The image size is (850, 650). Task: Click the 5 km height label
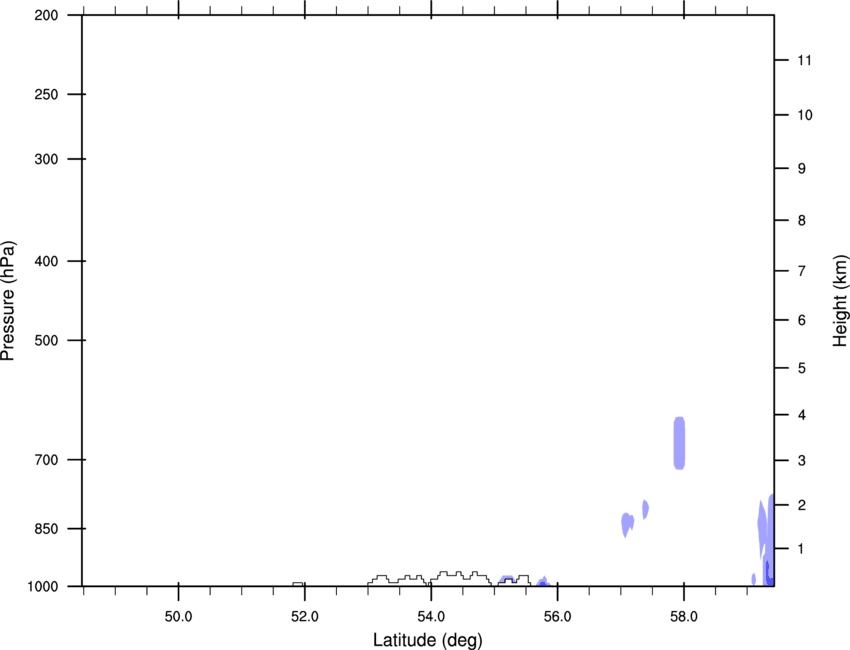(x=801, y=369)
